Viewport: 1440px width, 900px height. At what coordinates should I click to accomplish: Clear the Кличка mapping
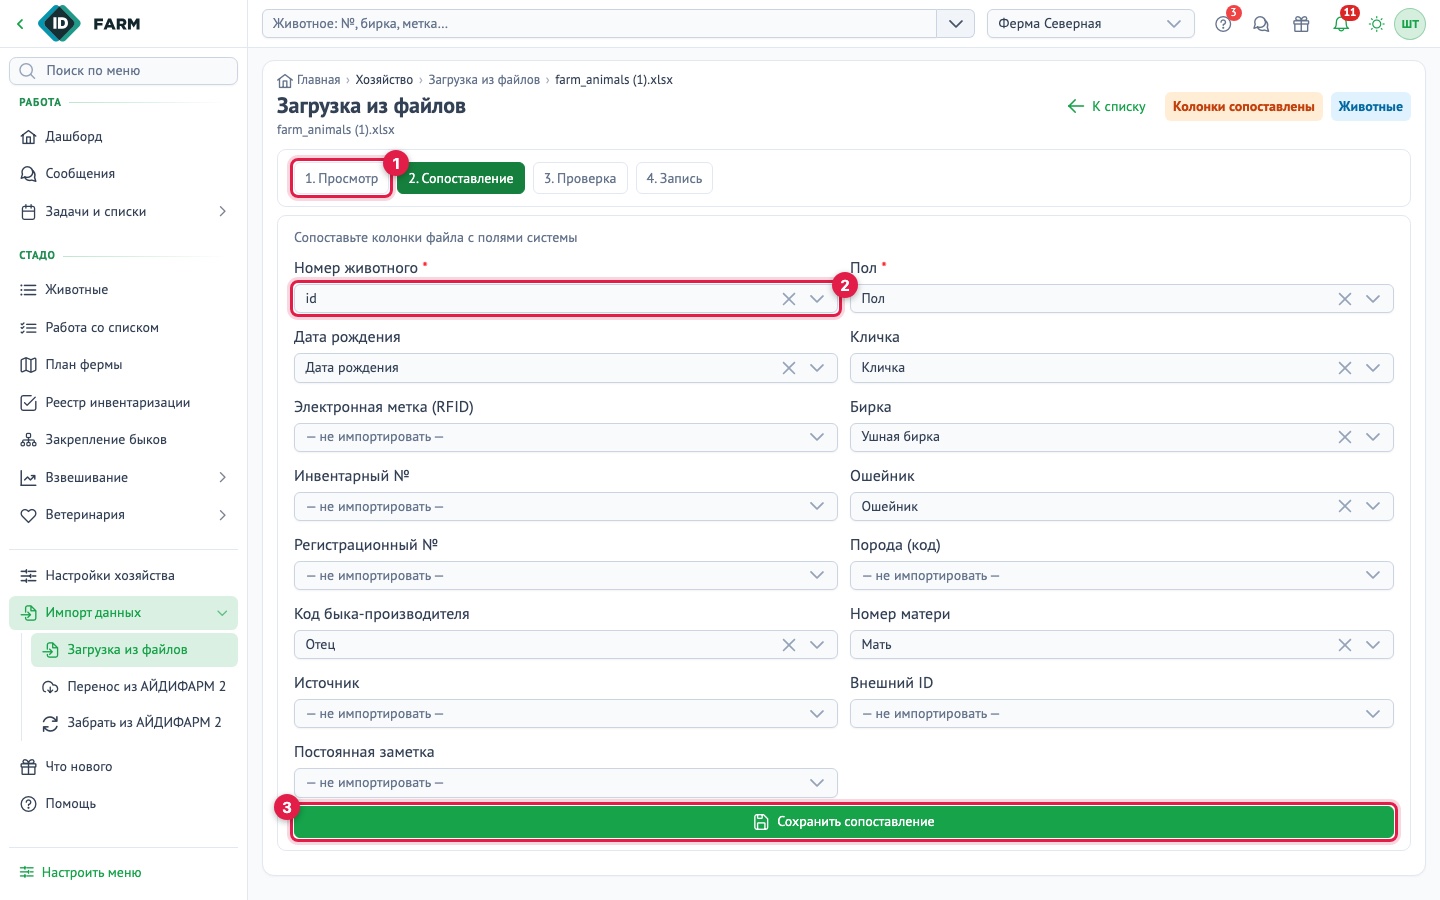pyautogui.click(x=1345, y=368)
